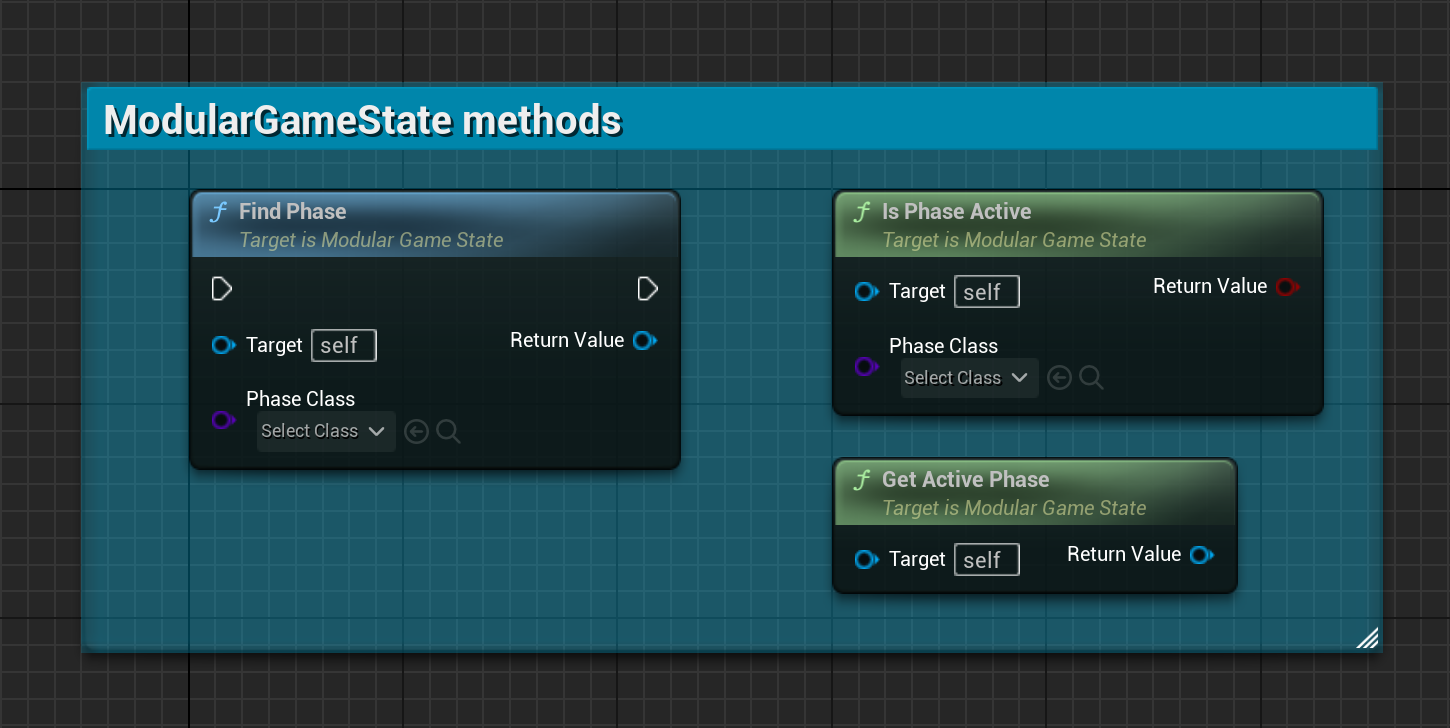This screenshot has height=728, width=1450.
Task: Click Find Phase execution input pin
Action: click(222, 289)
